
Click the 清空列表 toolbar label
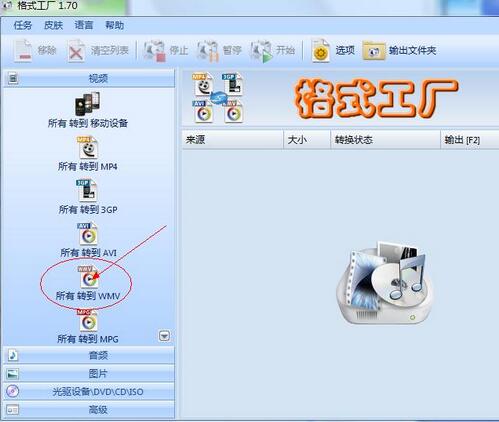110,51
